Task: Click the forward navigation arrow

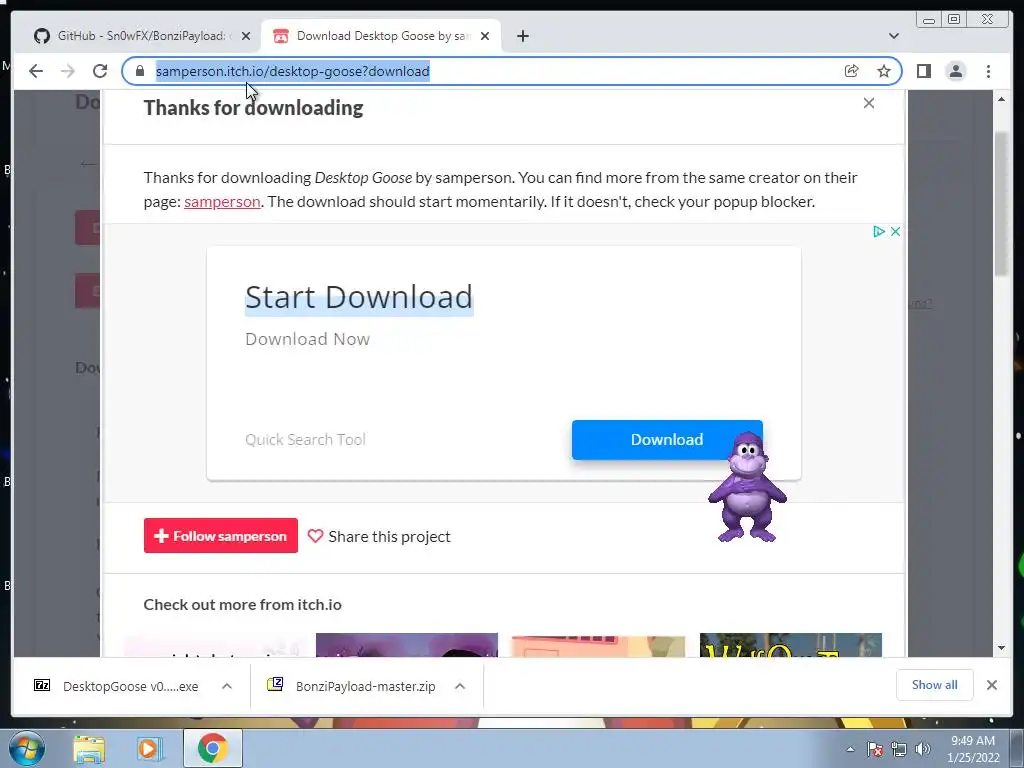Action: 68,71
